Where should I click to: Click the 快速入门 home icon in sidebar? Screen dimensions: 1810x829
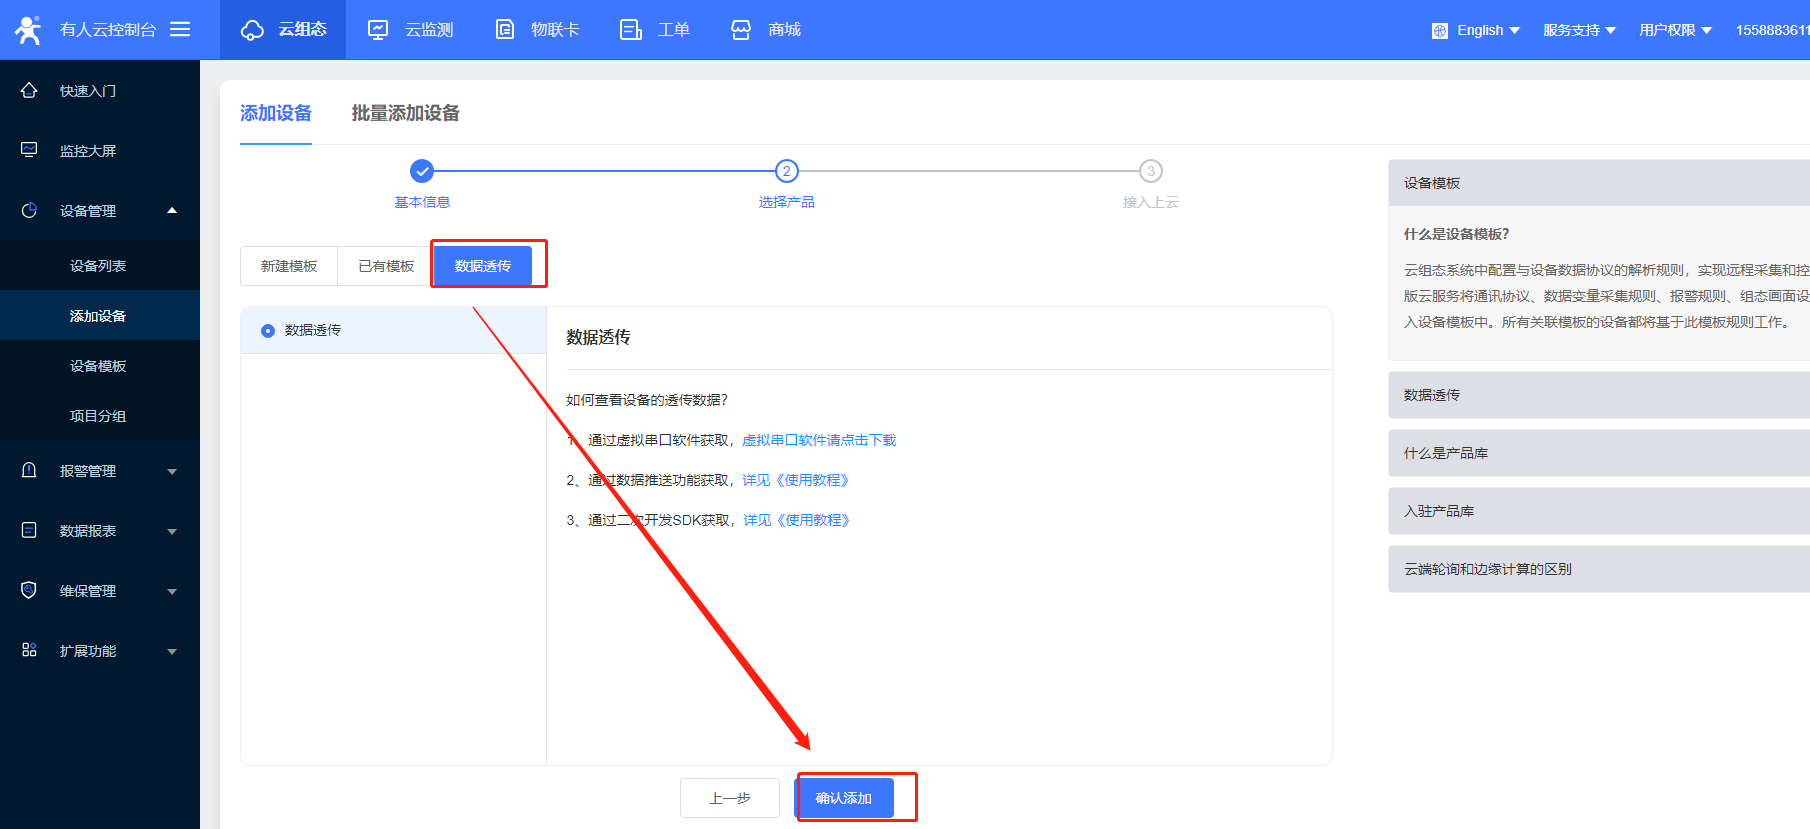click(29, 91)
